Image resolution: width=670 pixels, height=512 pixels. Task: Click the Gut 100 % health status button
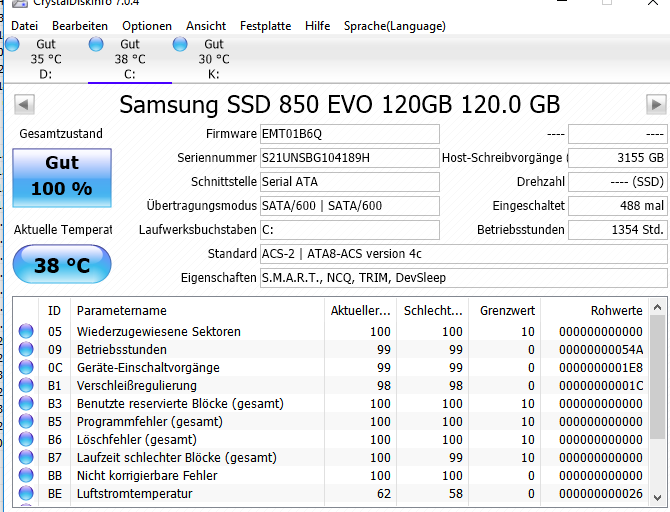tap(62, 178)
